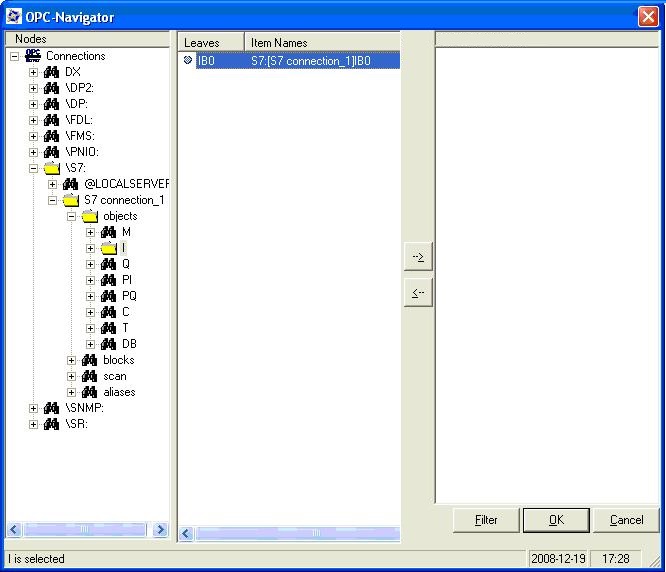
Task: Click the binoculars icon next to scan
Action: click(x=89, y=376)
